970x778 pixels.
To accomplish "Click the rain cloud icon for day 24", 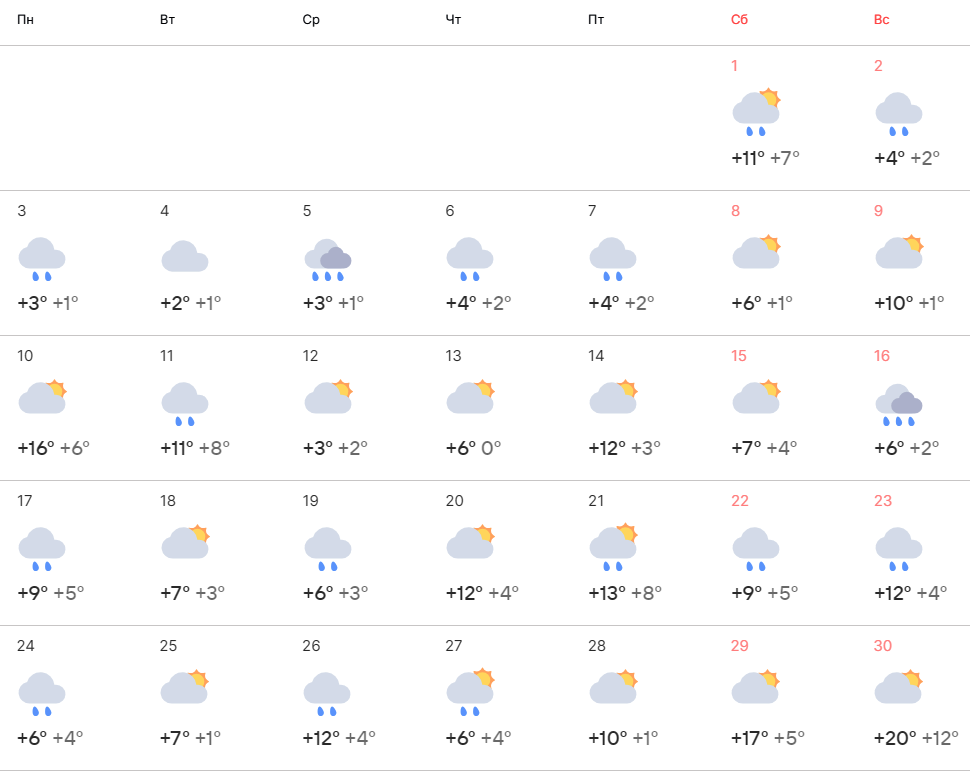I will [42, 693].
